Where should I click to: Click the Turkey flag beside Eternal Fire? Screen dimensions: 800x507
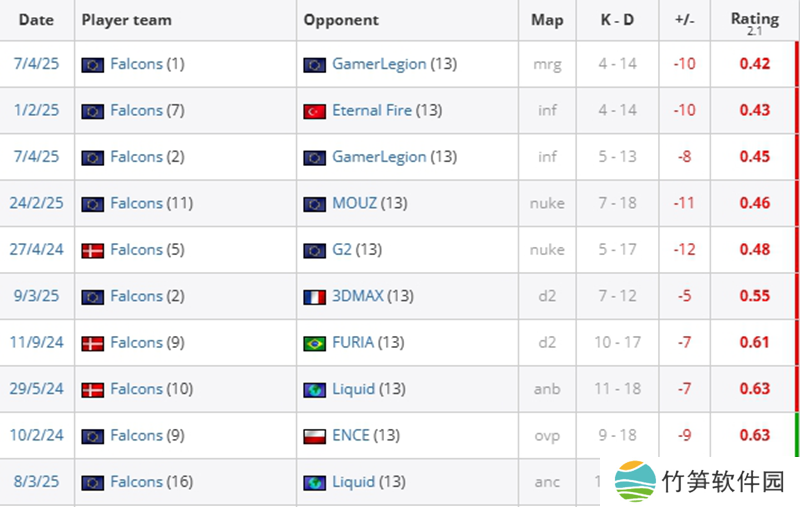(x=314, y=111)
